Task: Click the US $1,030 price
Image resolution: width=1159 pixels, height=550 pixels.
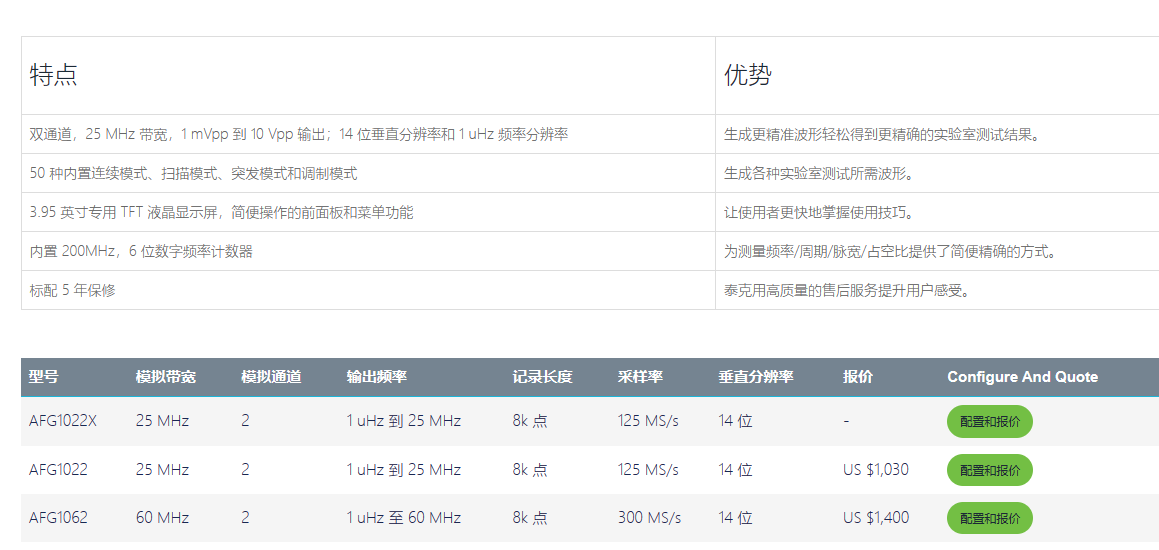Action: point(875,470)
